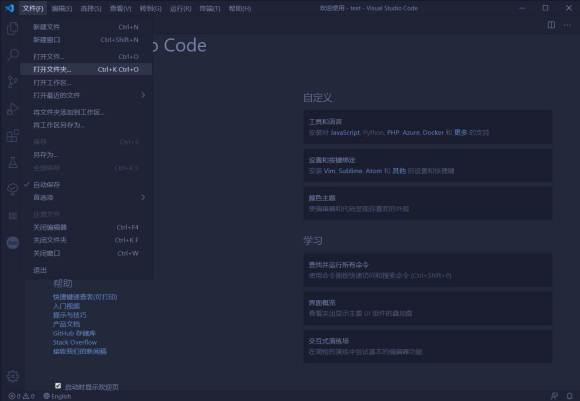Open the Explorer view in activity bar
The width and height of the screenshot is (580, 401).
[13, 28]
